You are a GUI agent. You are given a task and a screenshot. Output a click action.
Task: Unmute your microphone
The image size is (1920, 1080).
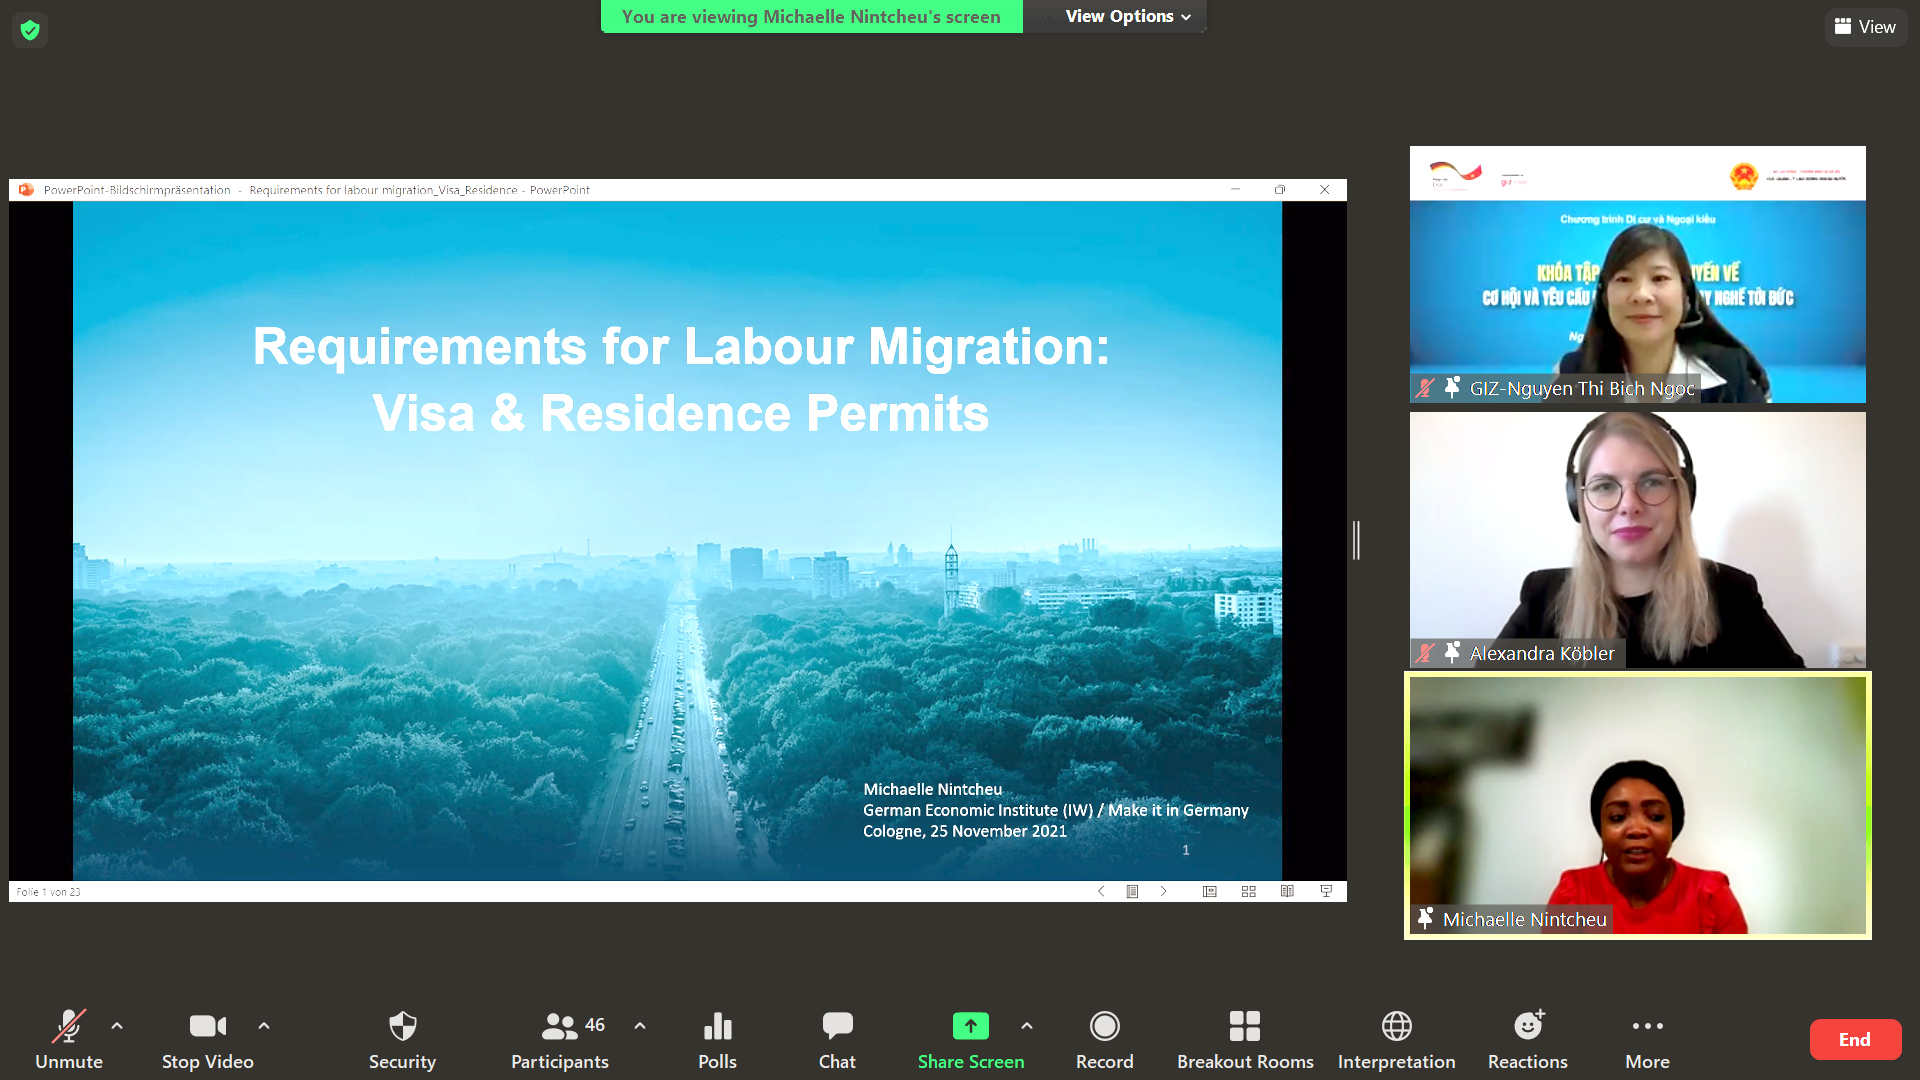pyautogui.click(x=69, y=1039)
